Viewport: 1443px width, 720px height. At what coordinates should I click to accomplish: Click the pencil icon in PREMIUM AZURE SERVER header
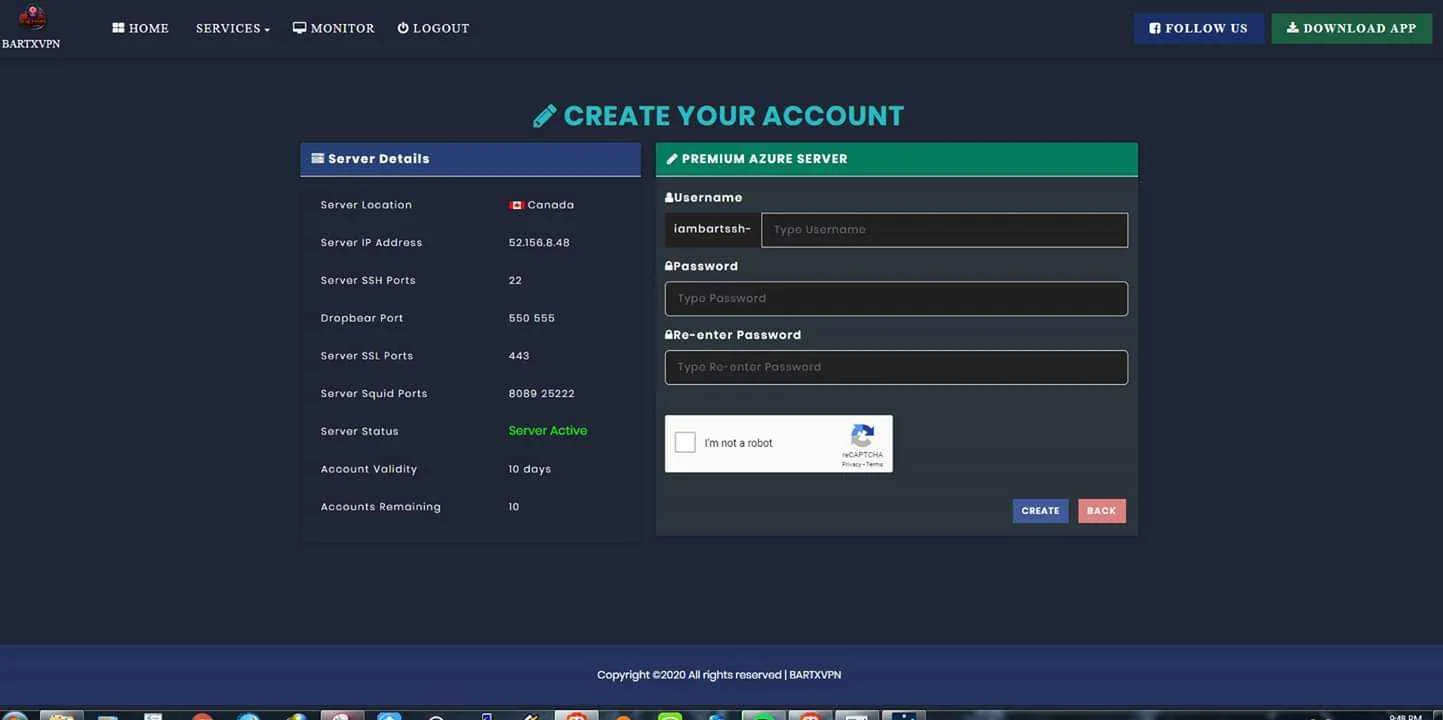(x=672, y=159)
